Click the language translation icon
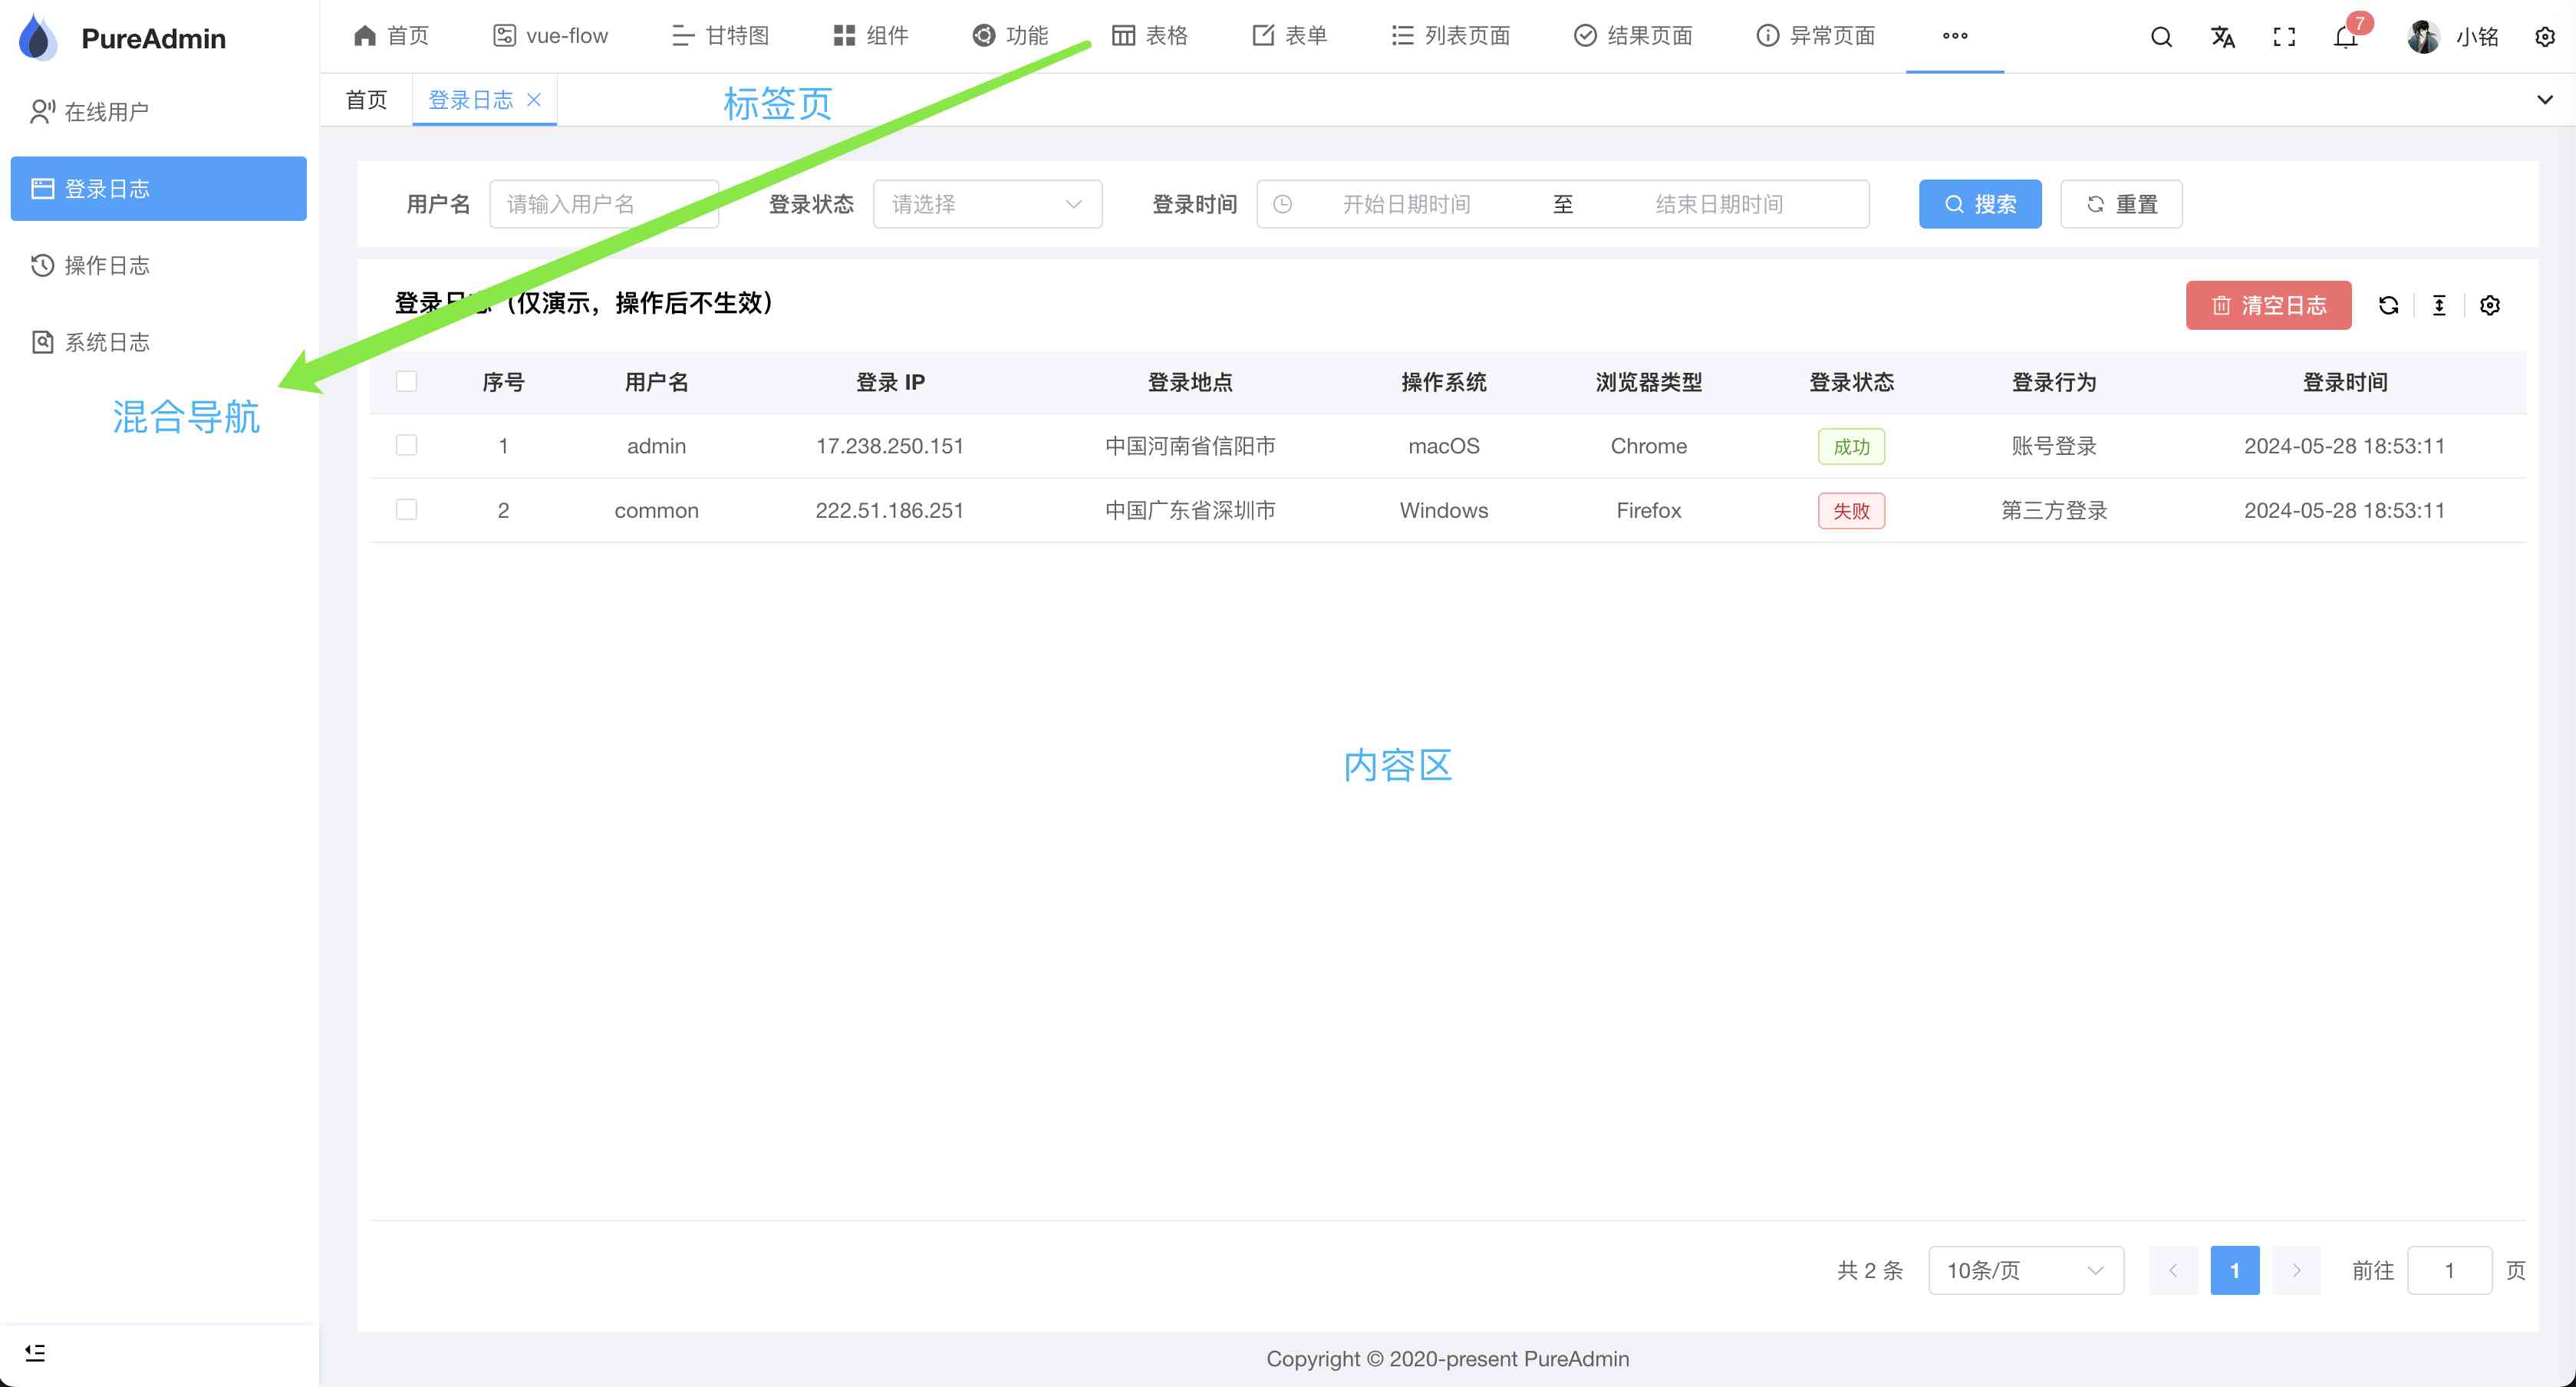Viewport: 2576px width, 1387px height. point(2222,37)
